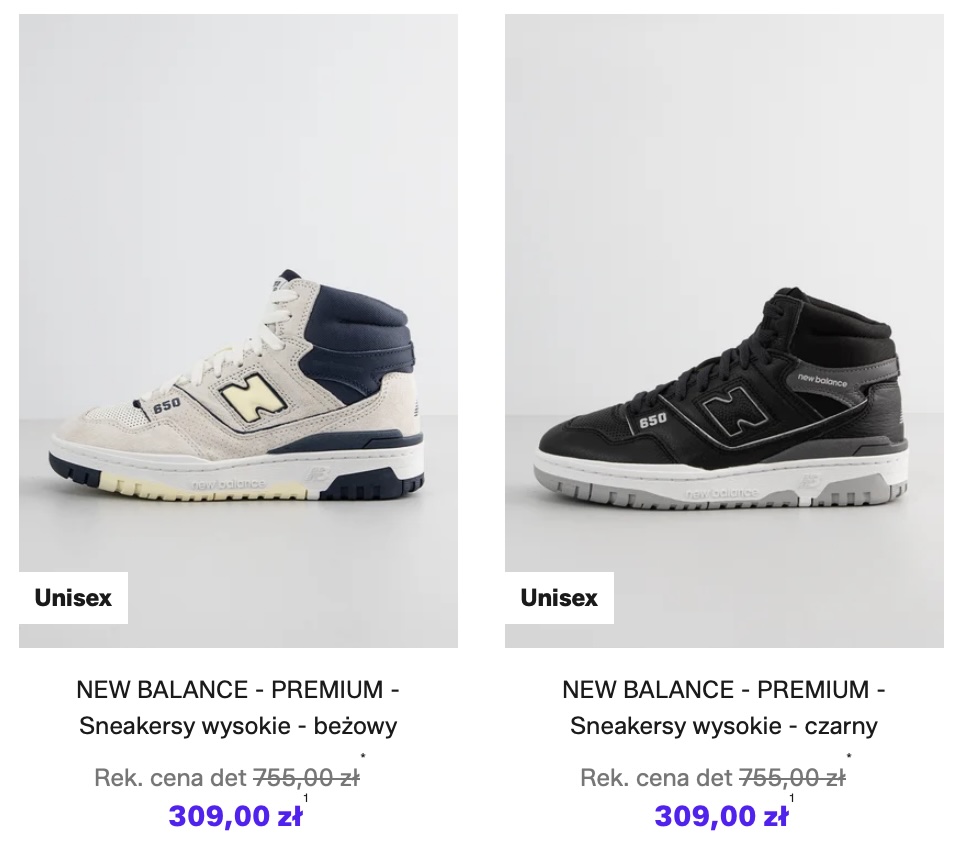The height and width of the screenshot is (850, 958).
Task: Click the crossed-out 755,00 zł under czarny
Action: coord(792,777)
